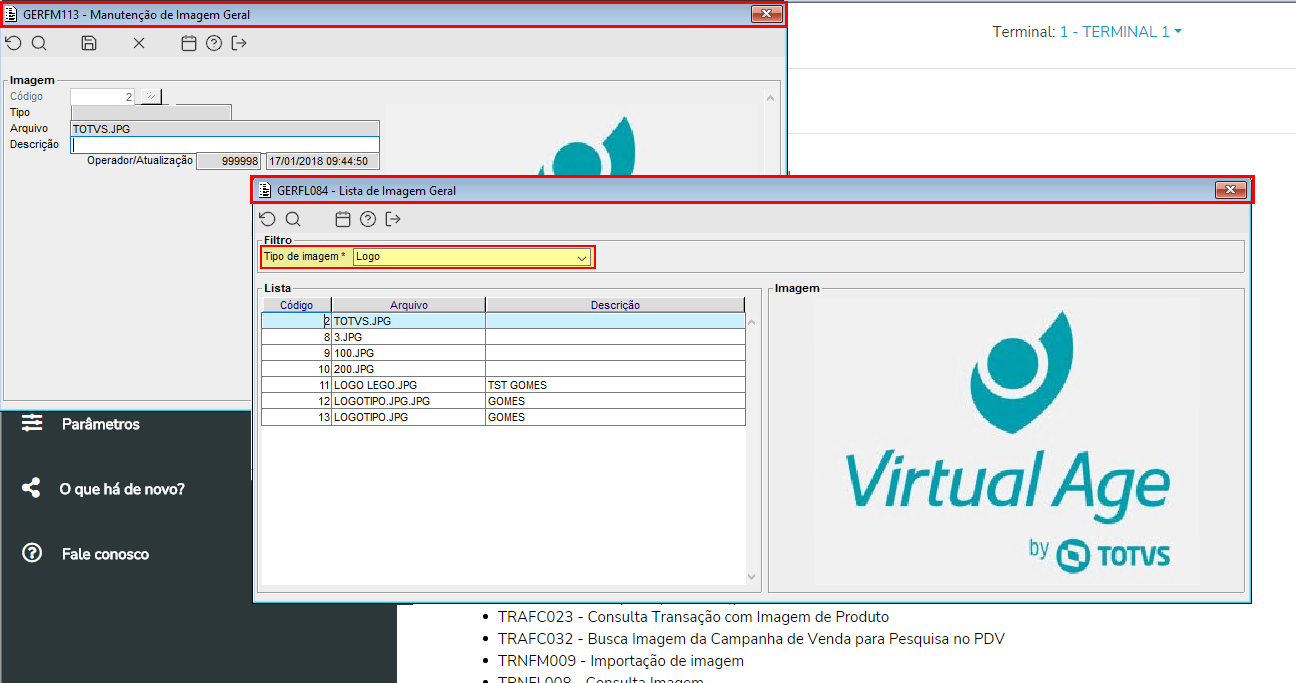Click the document icon in GERFL084 title bar
The image size is (1296, 683).
coord(265,190)
